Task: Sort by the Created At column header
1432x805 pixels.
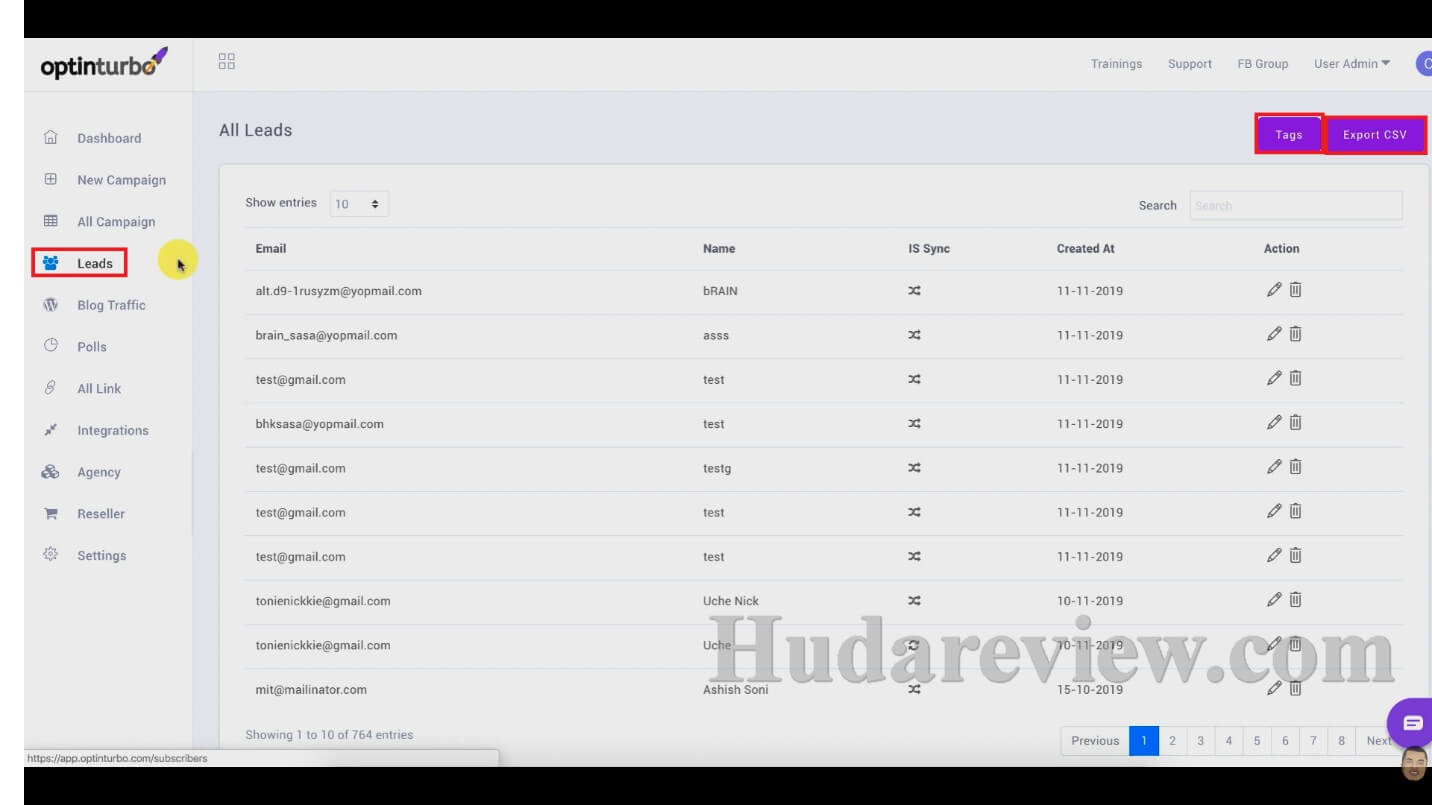Action: (1086, 248)
